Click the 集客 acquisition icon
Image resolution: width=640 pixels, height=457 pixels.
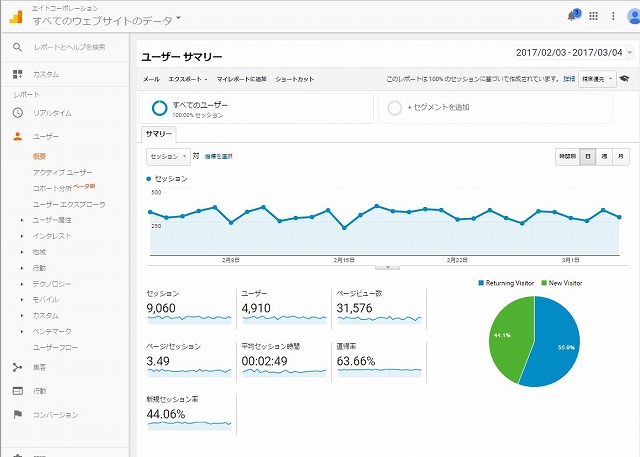[18, 368]
